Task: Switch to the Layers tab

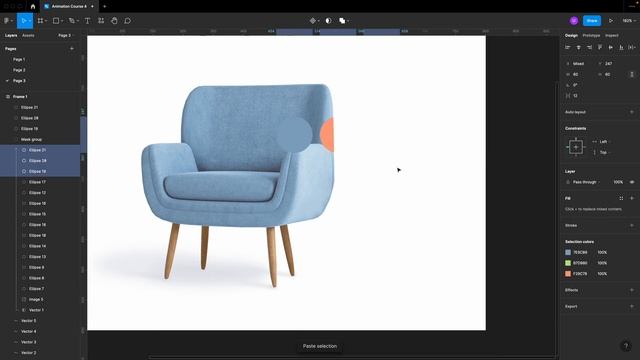Action: [11, 36]
